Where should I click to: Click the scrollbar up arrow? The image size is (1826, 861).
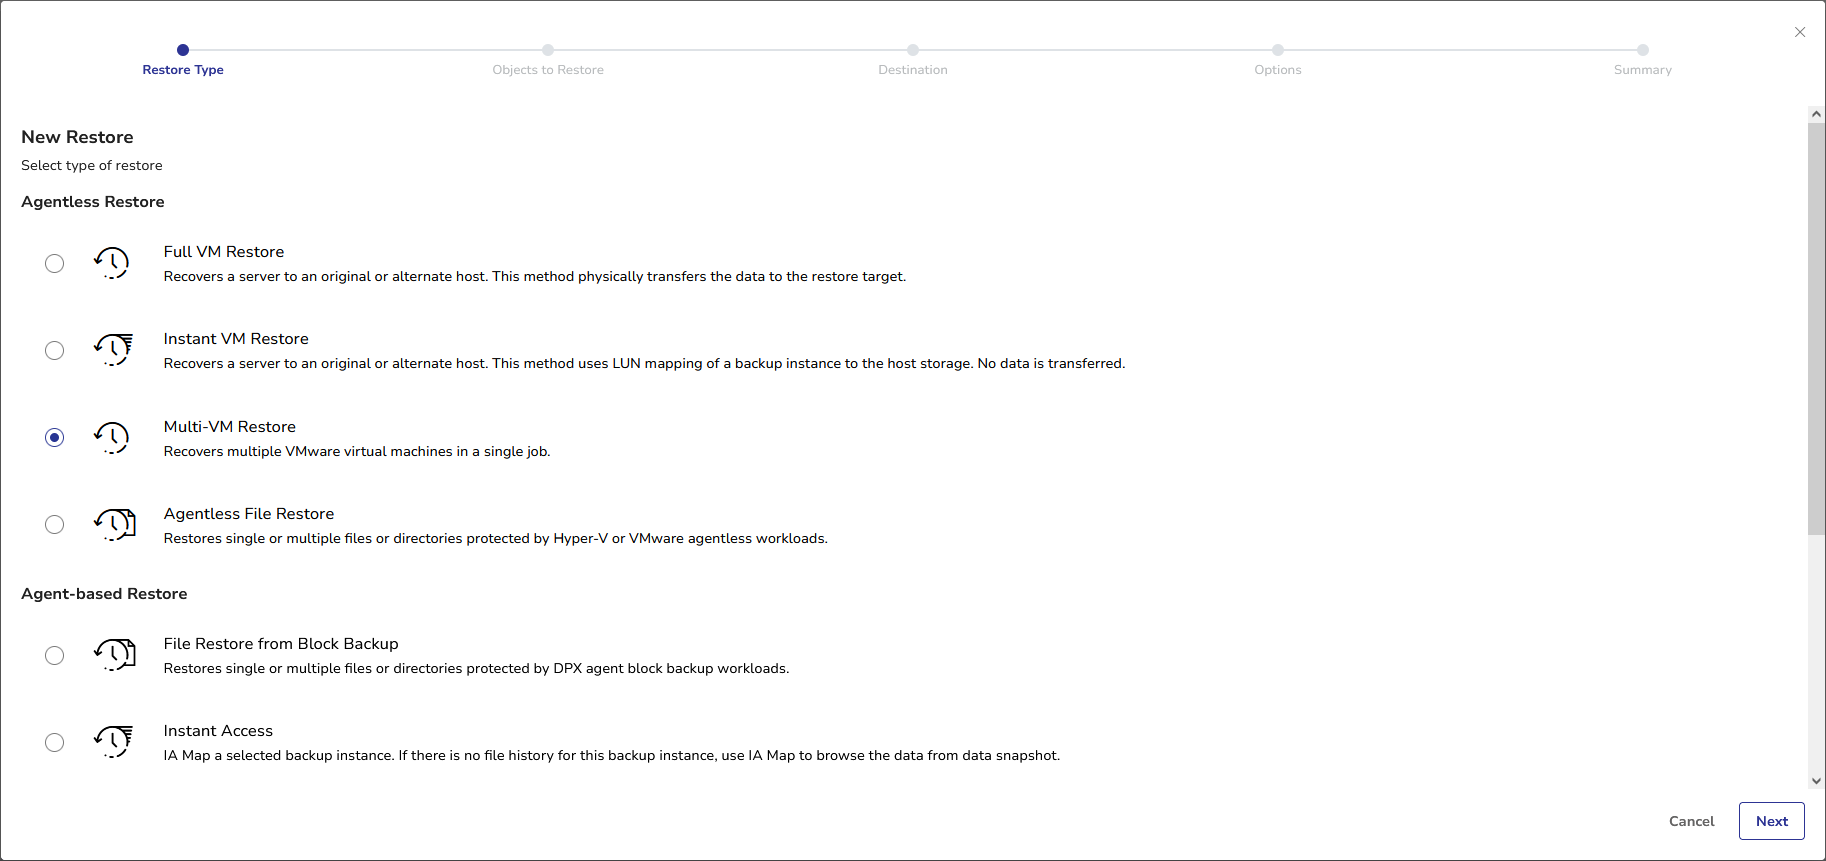coord(1816,114)
